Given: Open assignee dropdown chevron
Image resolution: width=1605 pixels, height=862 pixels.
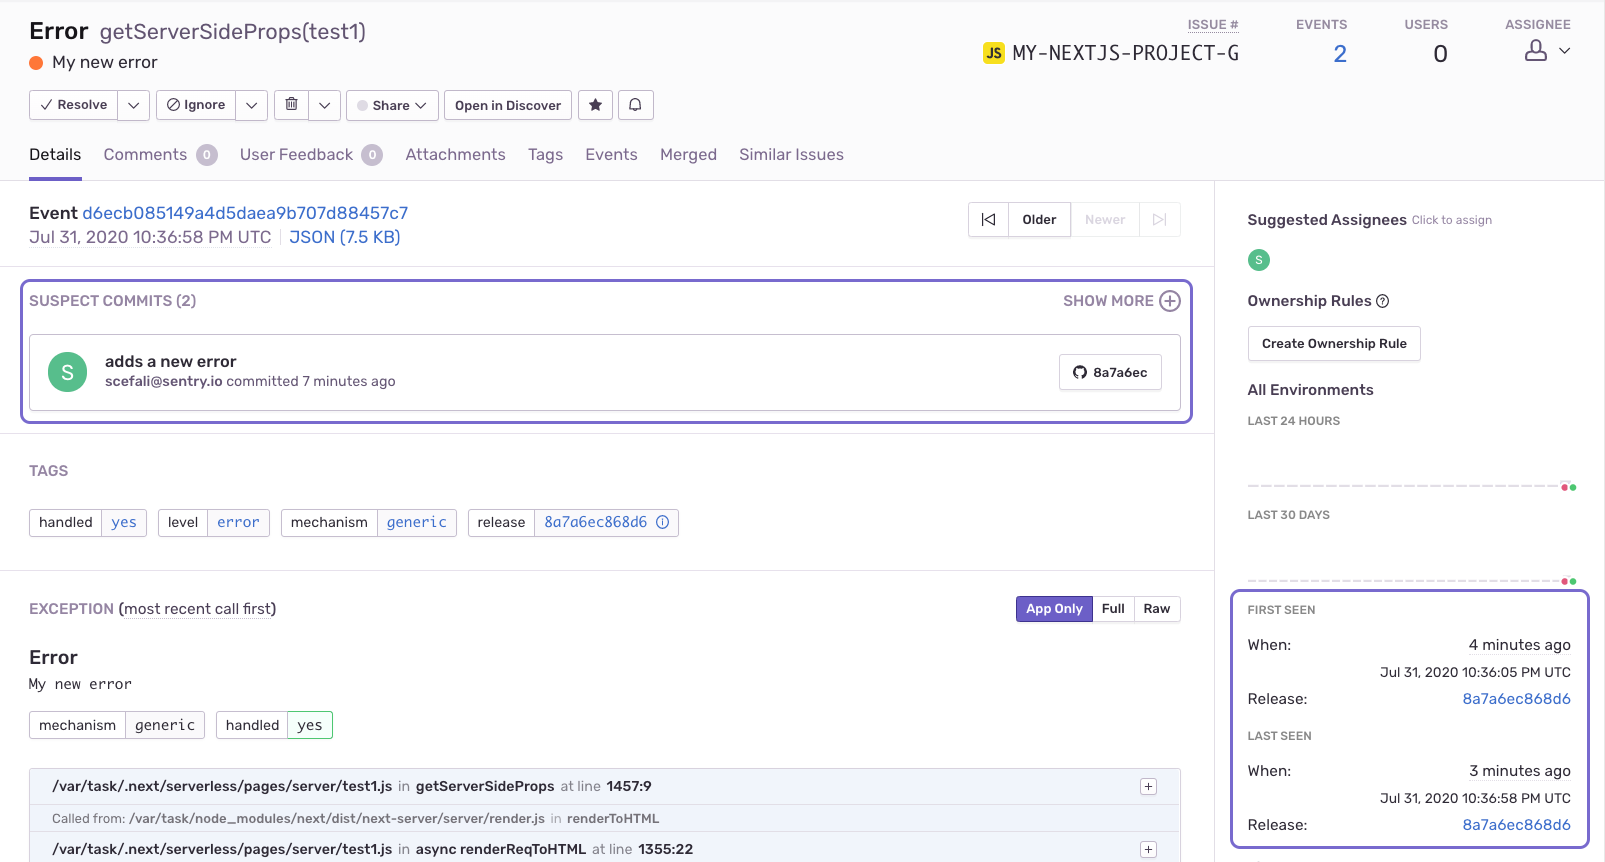Looking at the screenshot, I should [x=1565, y=51].
